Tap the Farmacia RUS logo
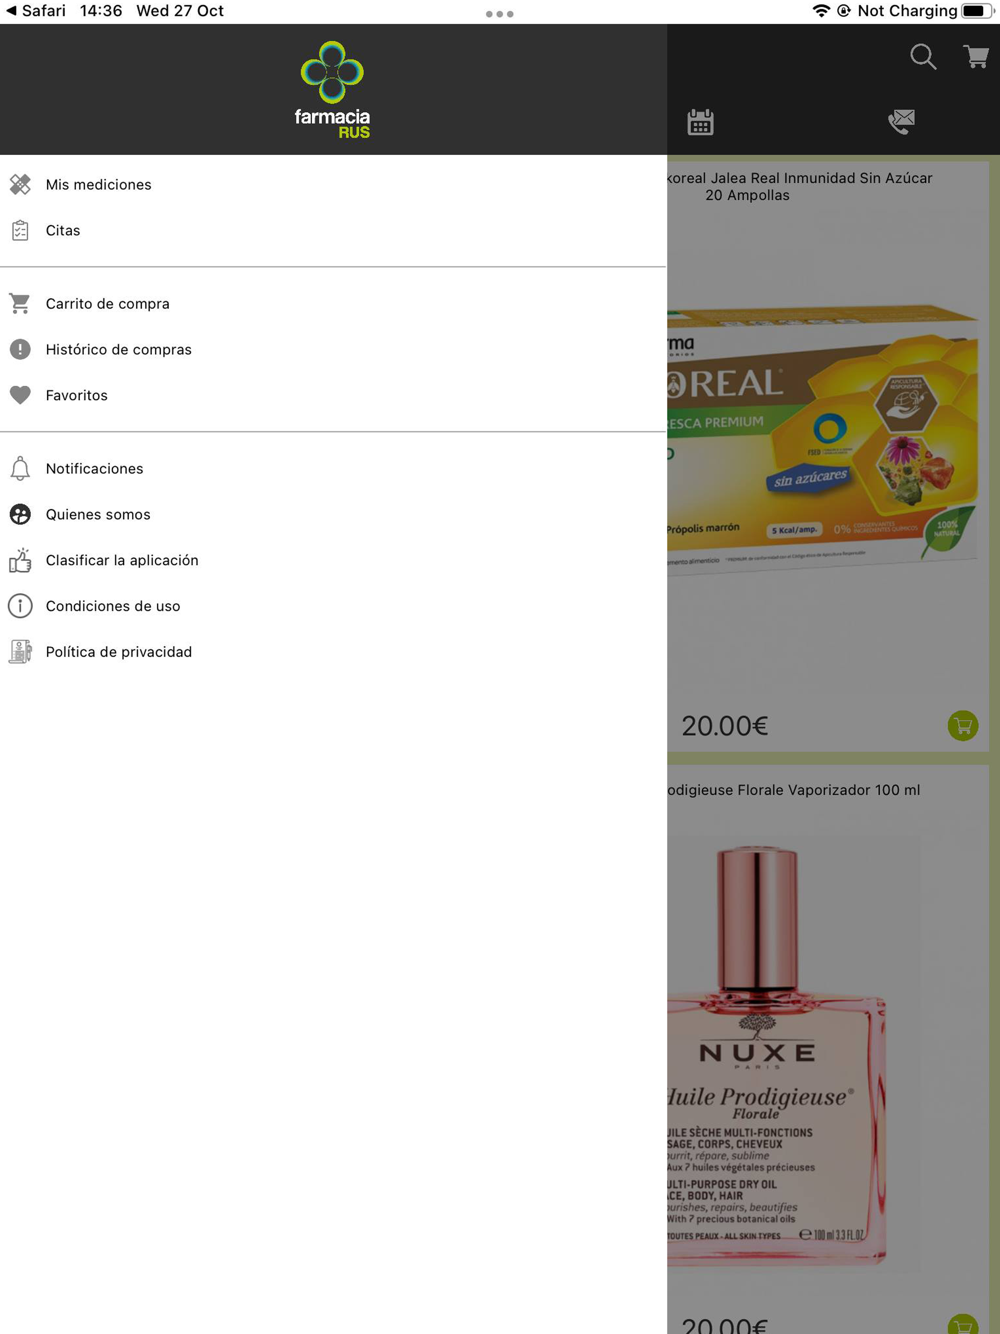Image resolution: width=1000 pixels, height=1334 pixels. pyautogui.click(x=332, y=90)
